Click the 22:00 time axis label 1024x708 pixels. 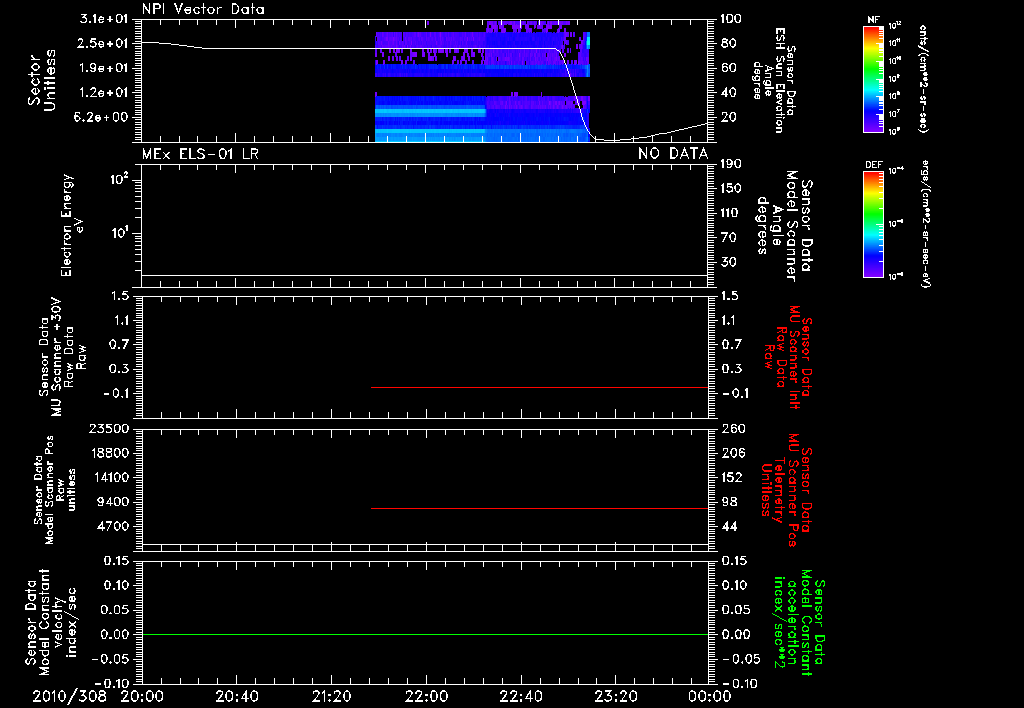pyautogui.click(x=426, y=697)
